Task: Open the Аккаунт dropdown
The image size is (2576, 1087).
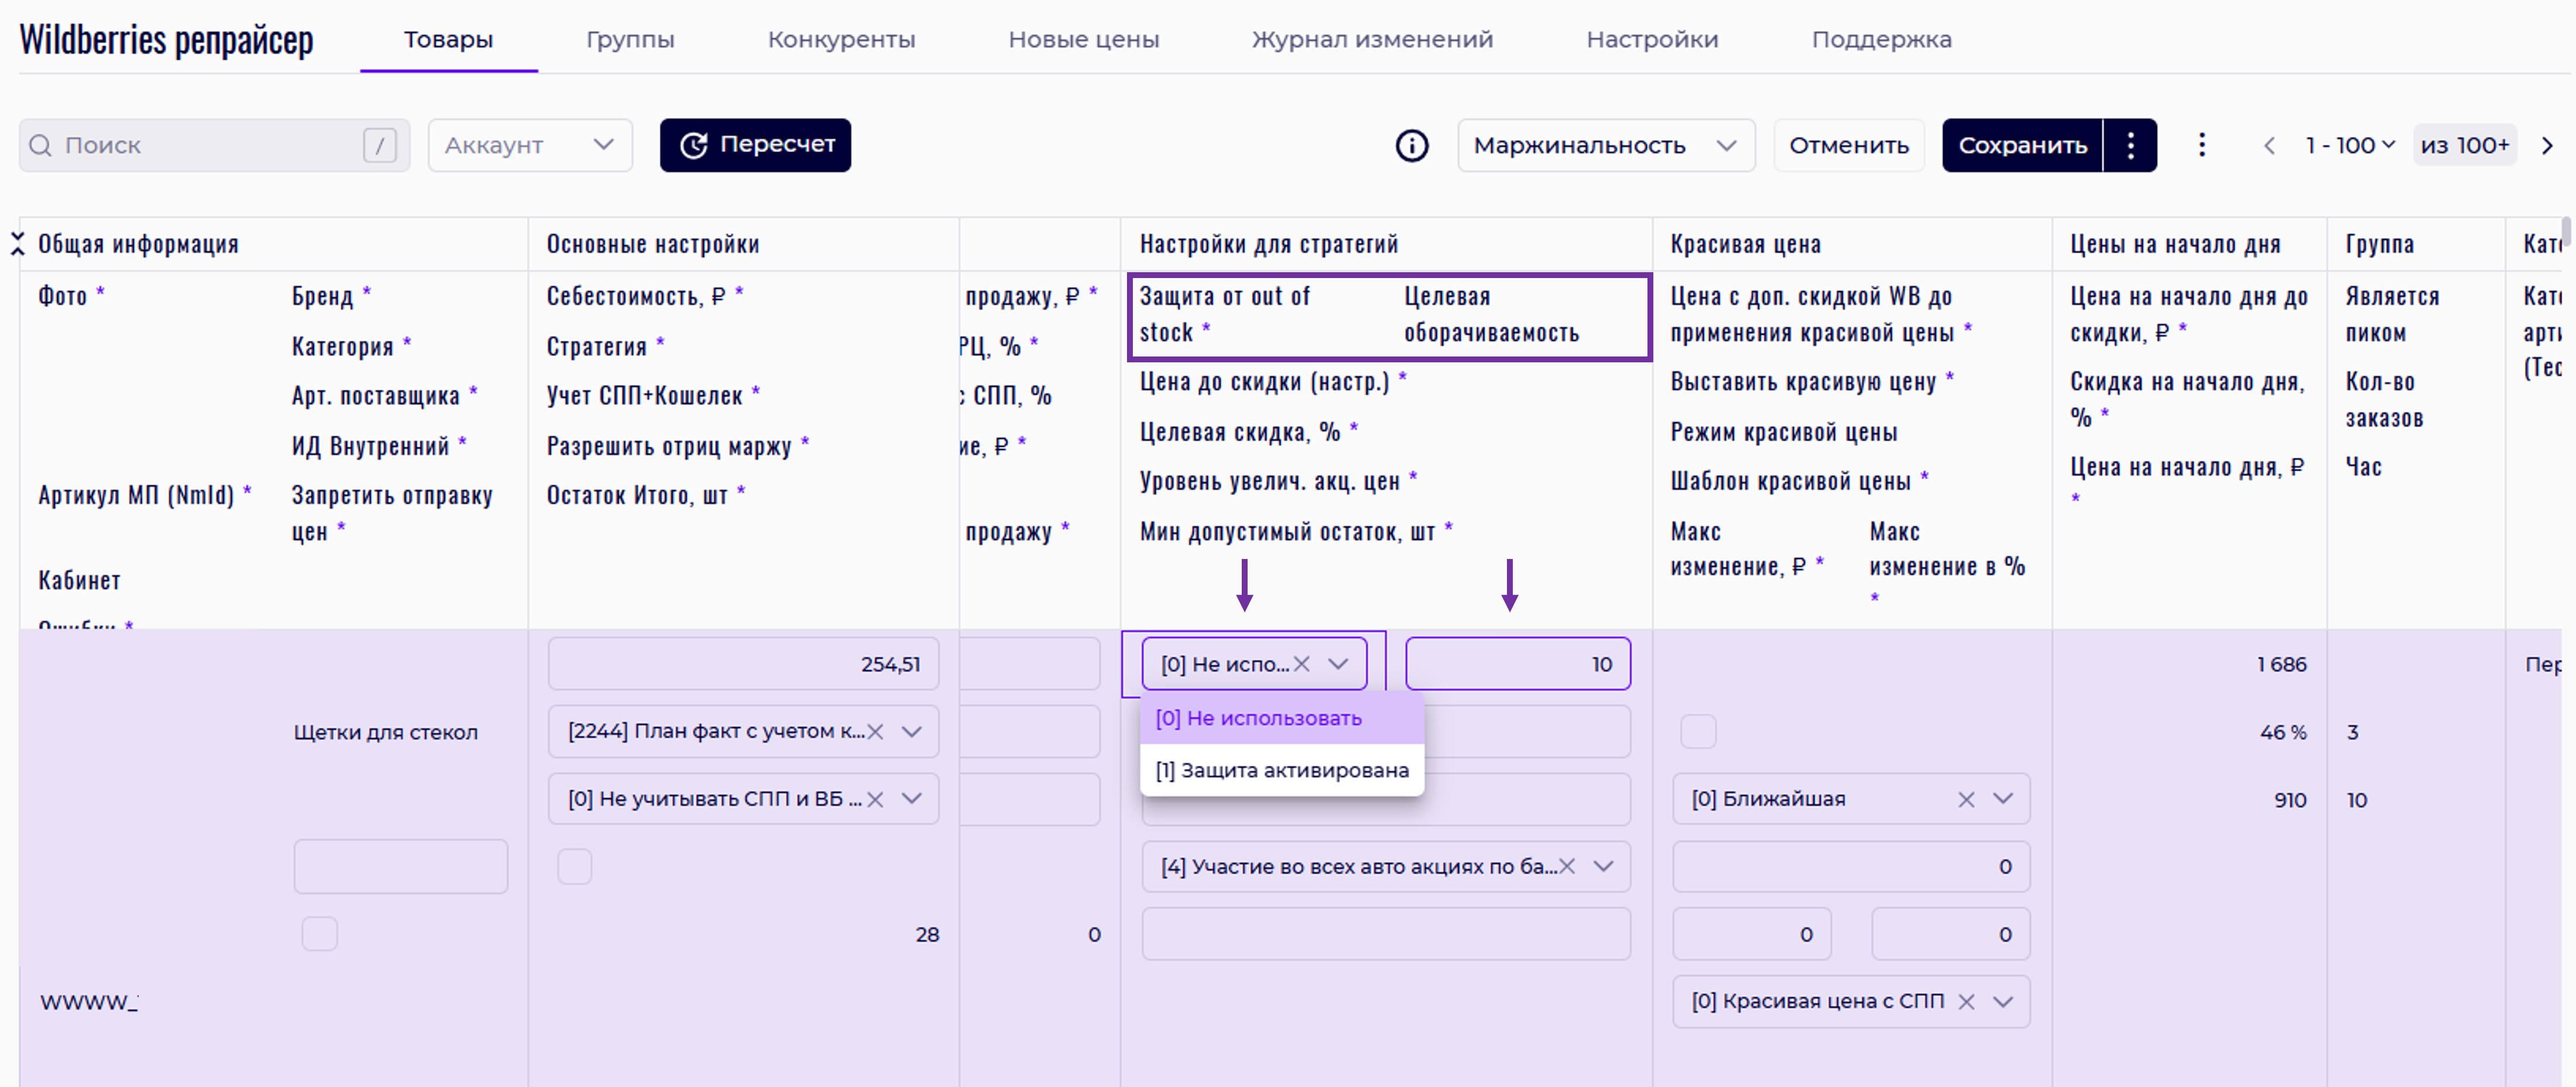Action: (x=530, y=146)
